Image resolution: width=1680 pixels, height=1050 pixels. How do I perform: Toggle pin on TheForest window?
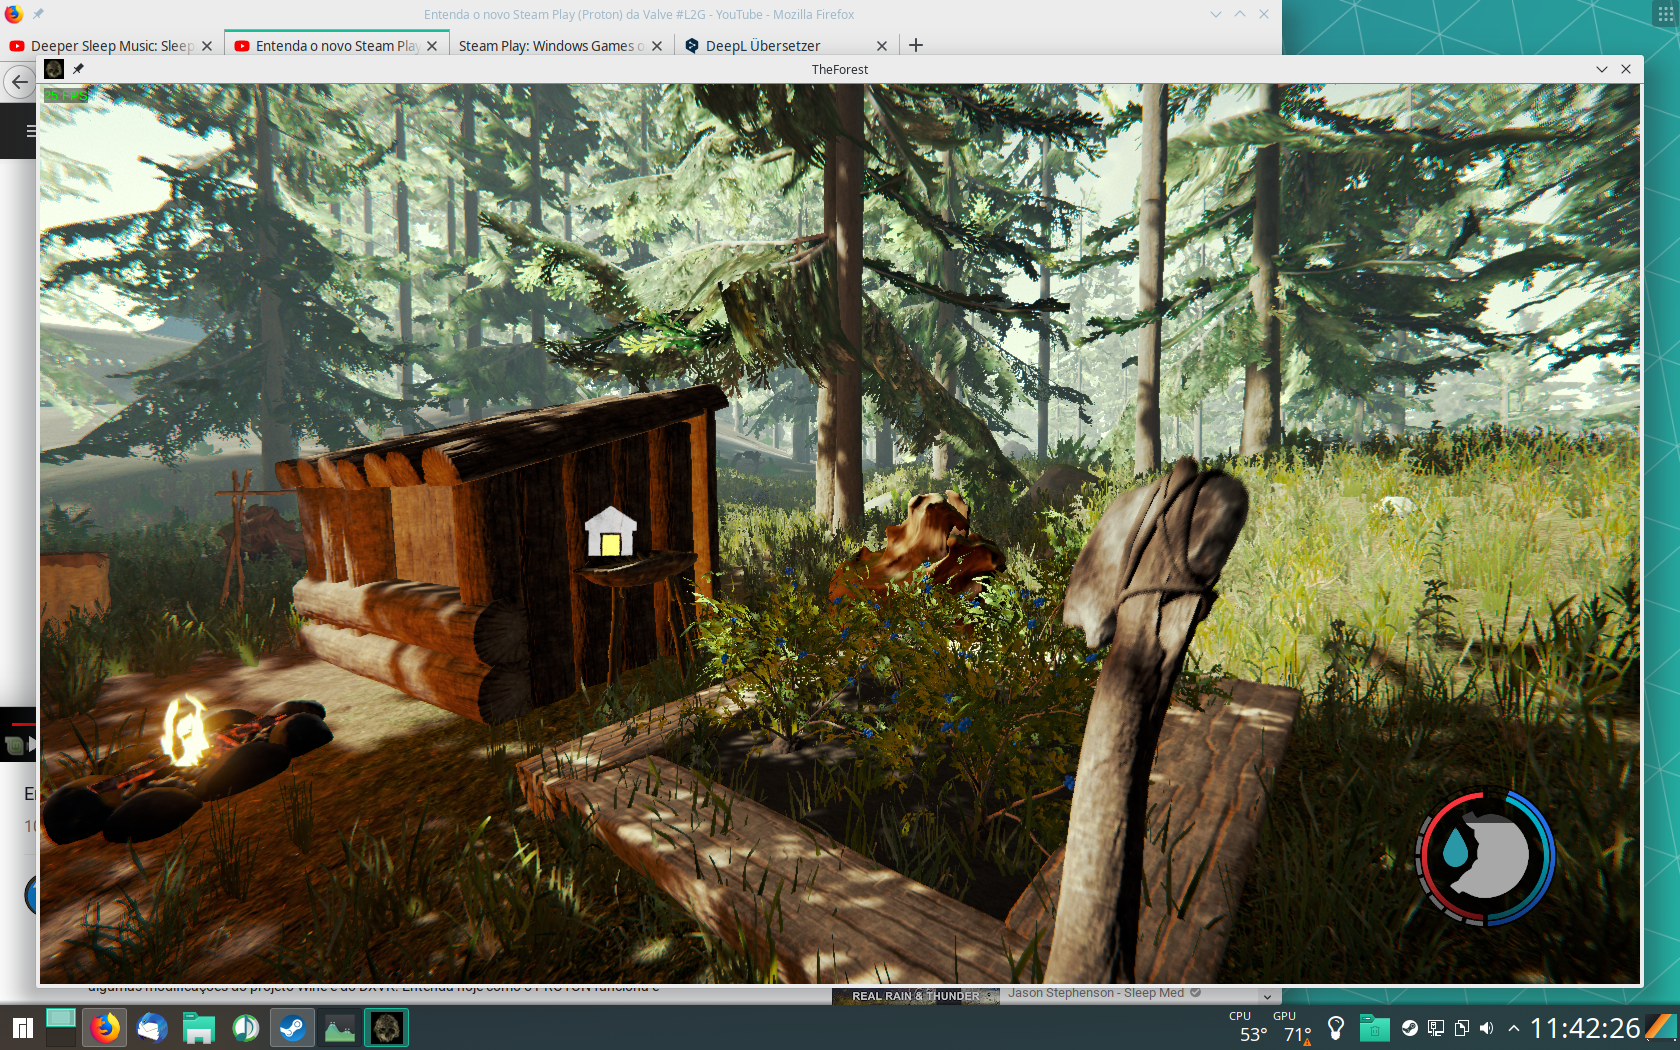point(78,69)
